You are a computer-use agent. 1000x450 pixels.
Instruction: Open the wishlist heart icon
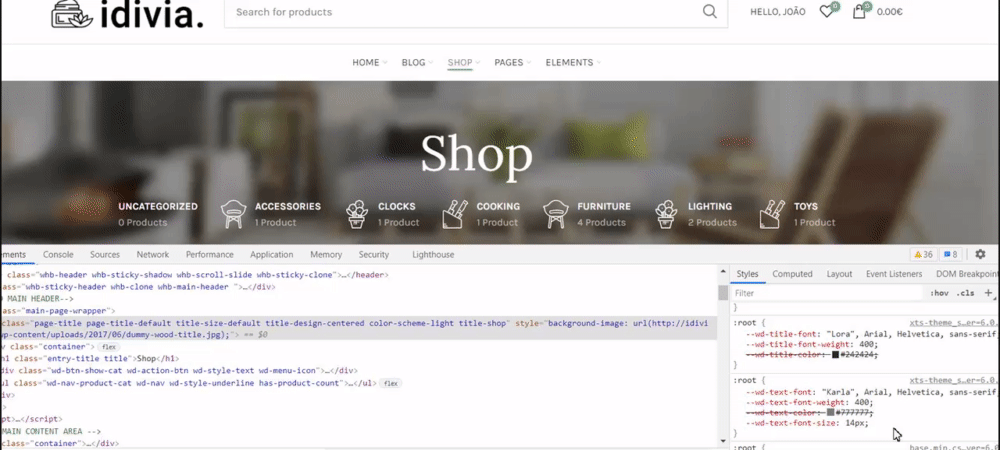tap(827, 11)
